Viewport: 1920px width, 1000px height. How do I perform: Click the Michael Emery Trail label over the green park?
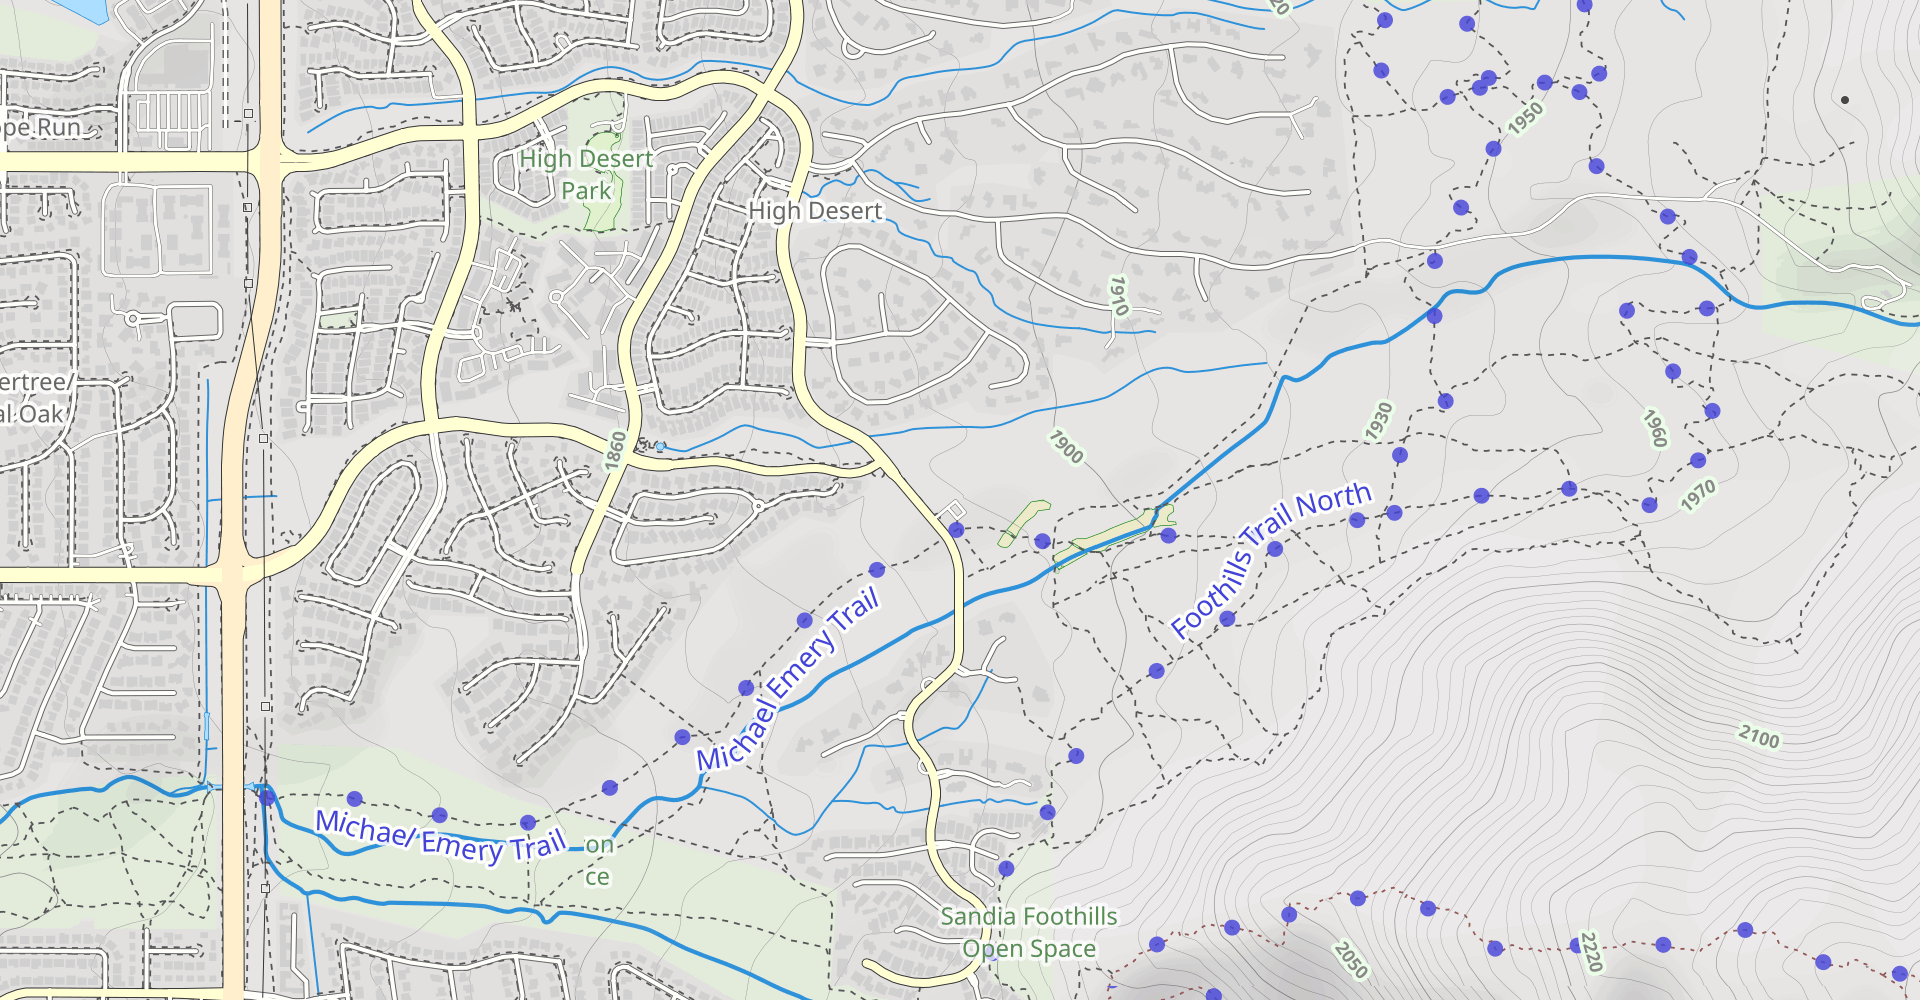[x=441, y=836]
